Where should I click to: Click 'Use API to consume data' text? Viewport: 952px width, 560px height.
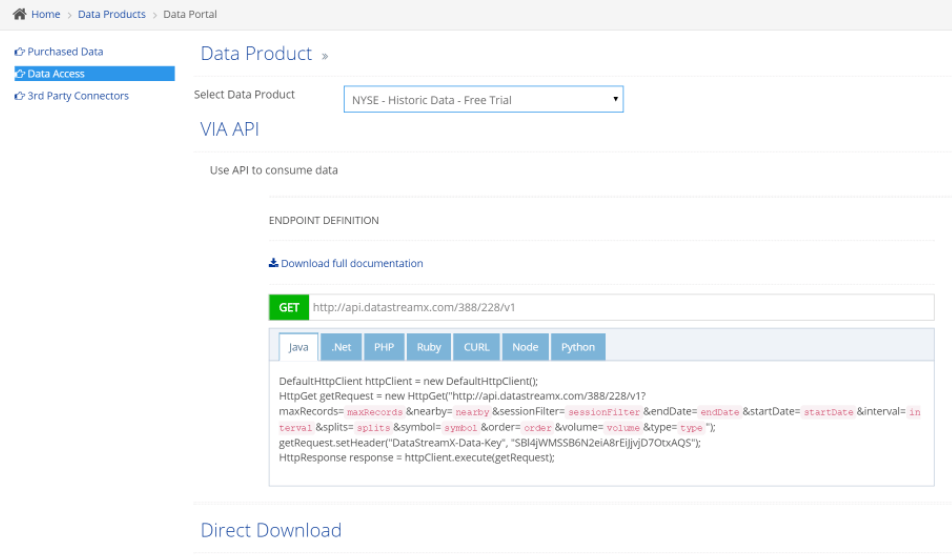[x=274, y=170]
